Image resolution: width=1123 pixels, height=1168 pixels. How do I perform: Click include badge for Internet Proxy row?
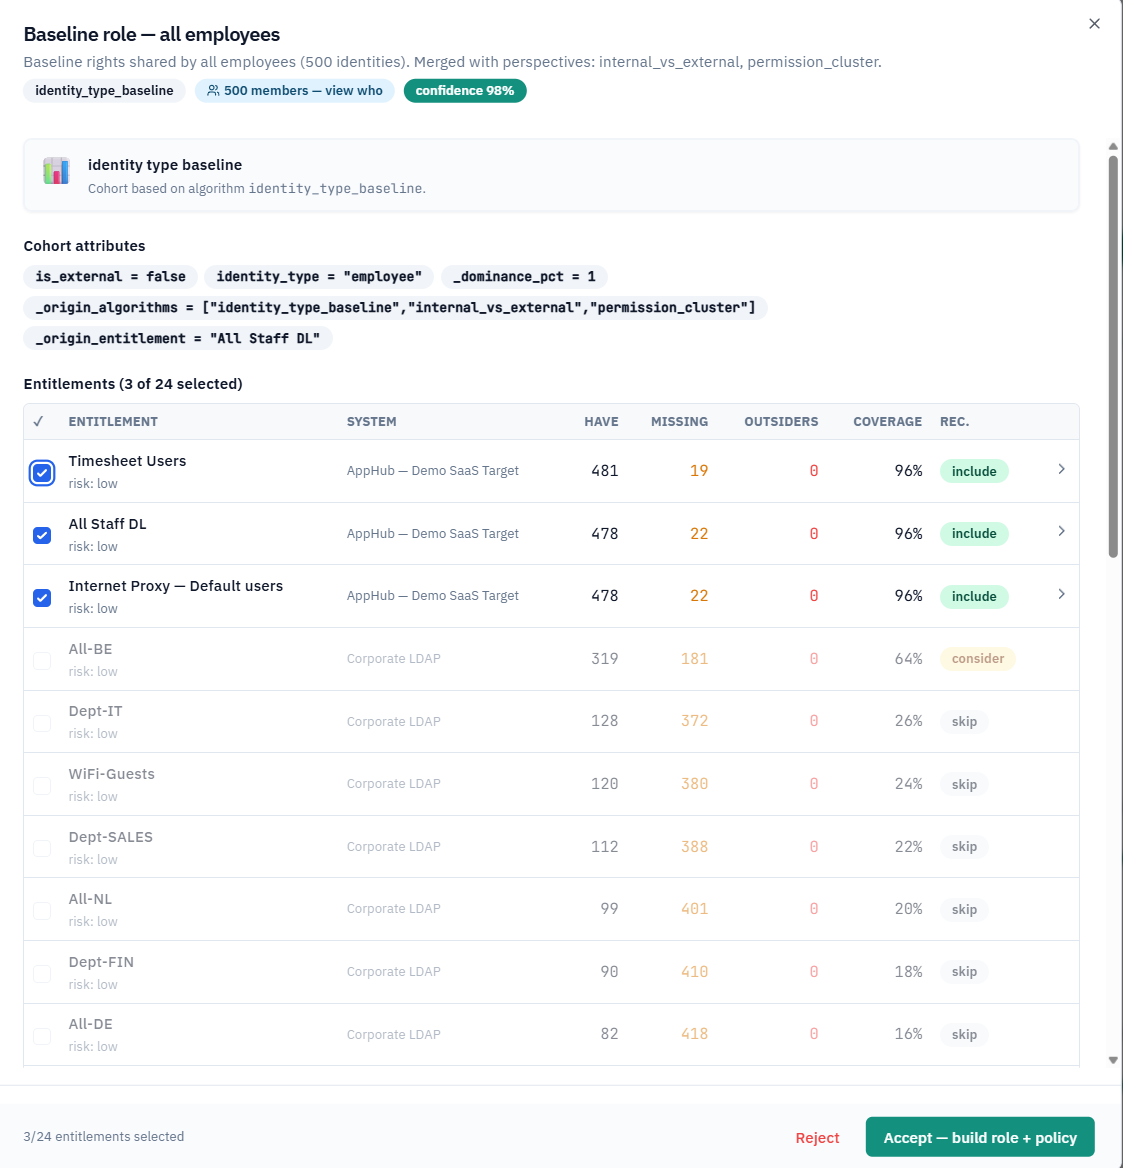point(974,597)
